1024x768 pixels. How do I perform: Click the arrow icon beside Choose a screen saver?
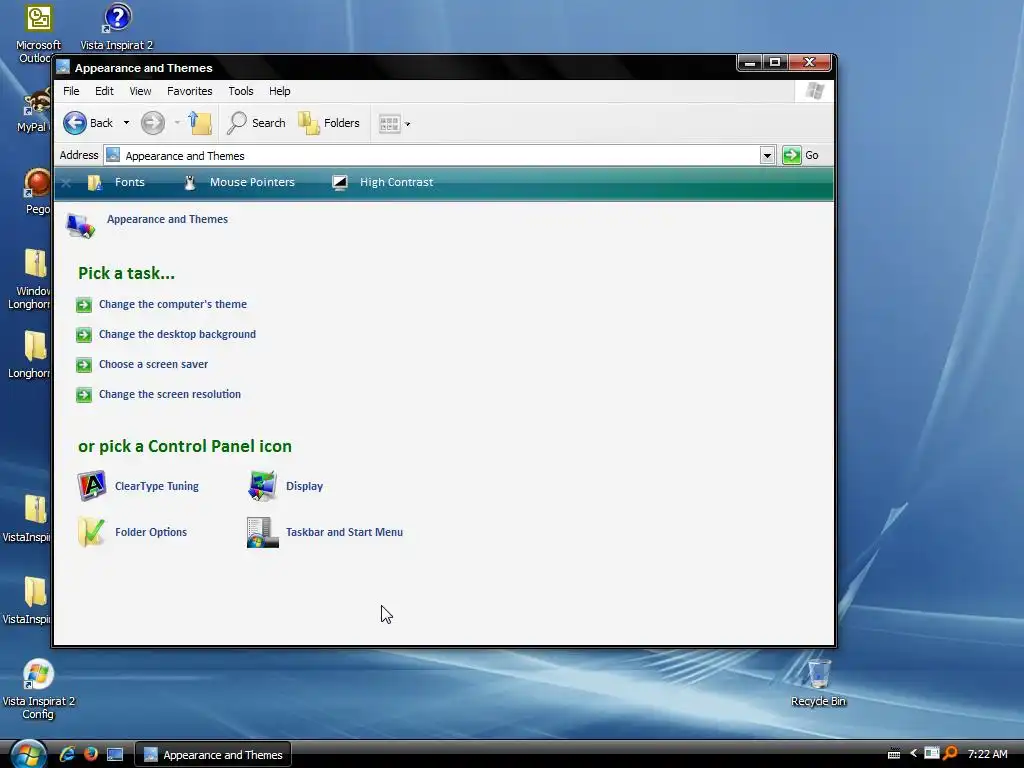[x=84, y=365]
